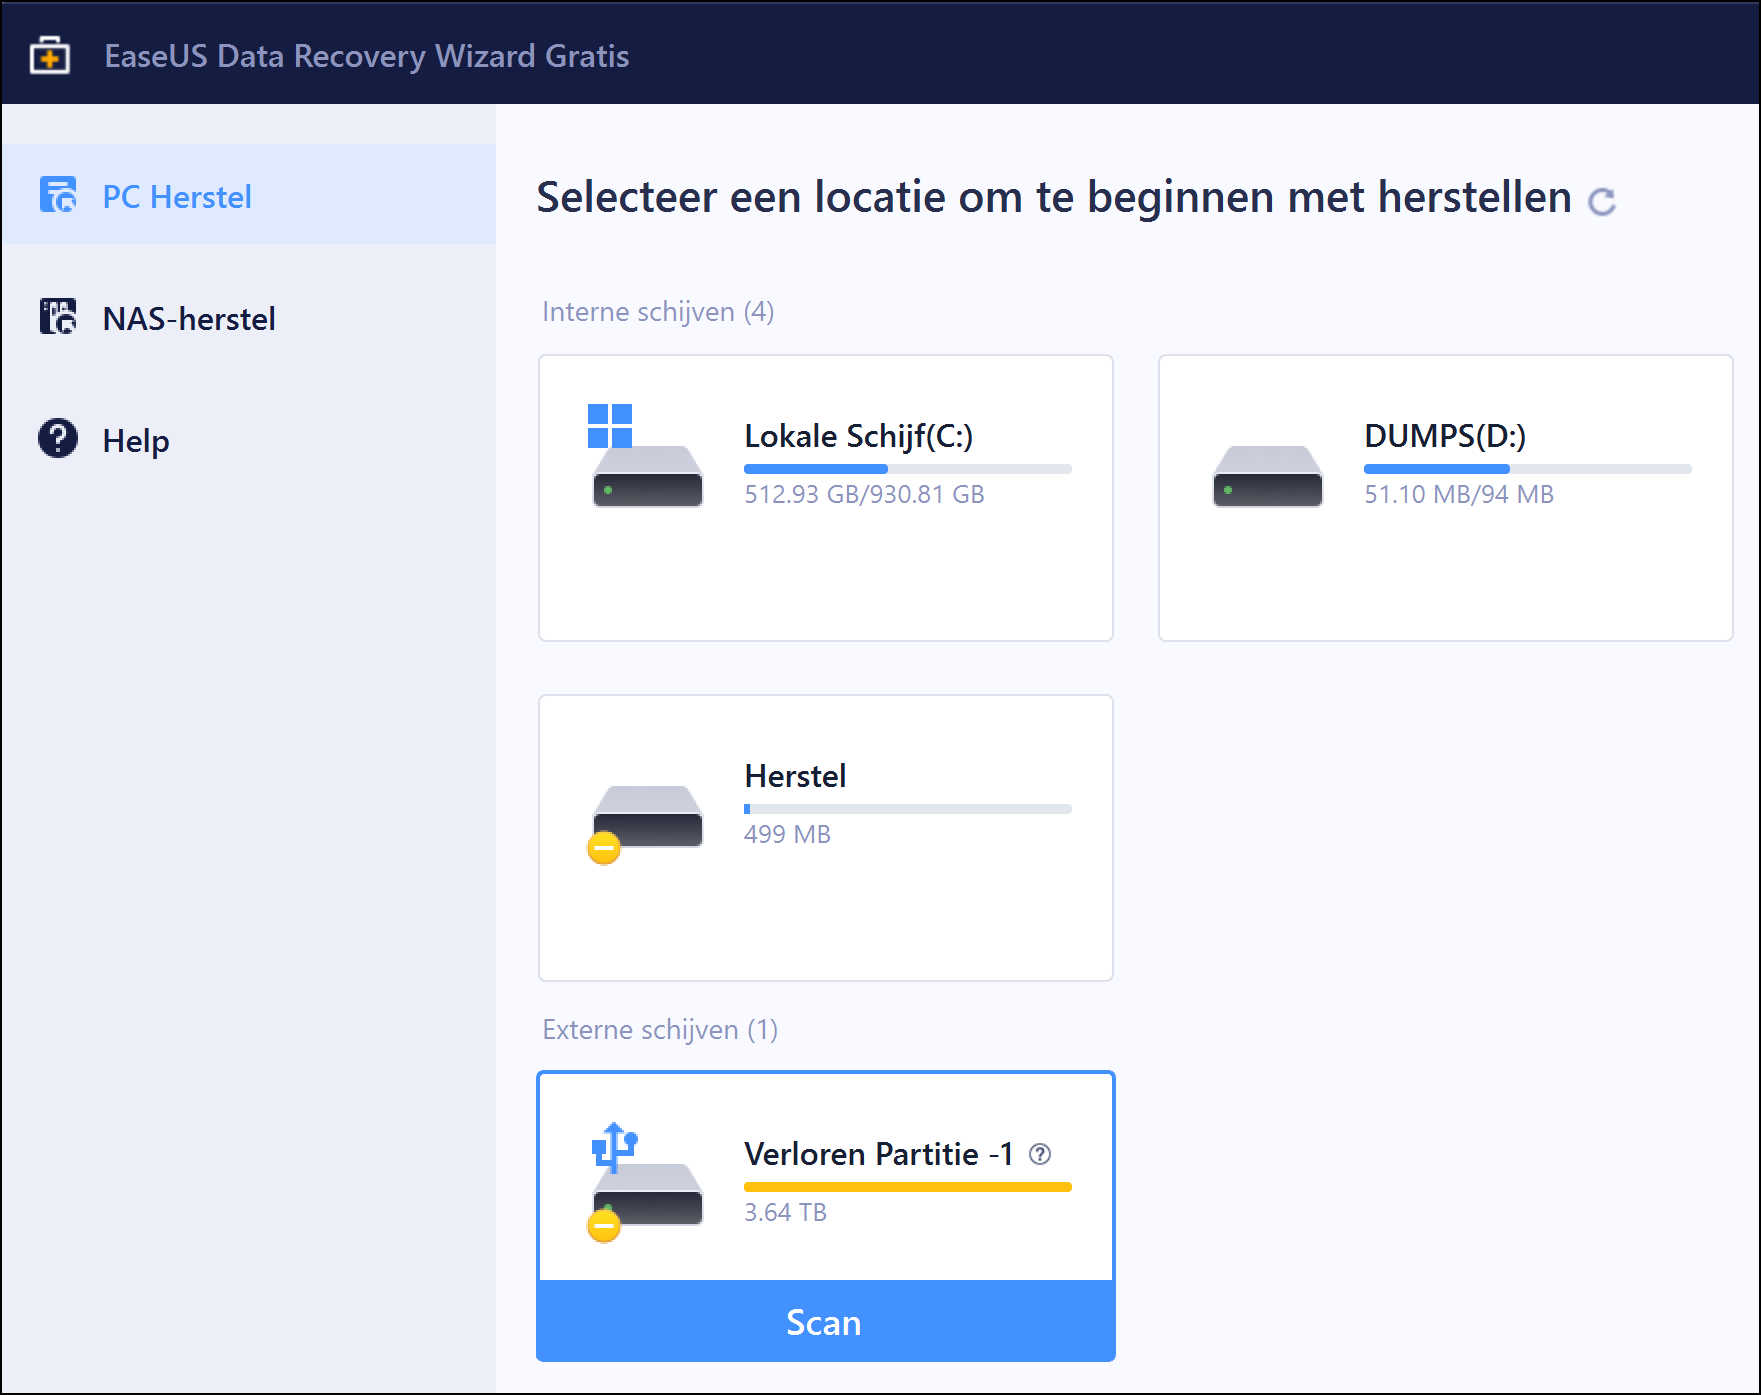Viewport: 1761px width, 1395px height.
Task: Click the Herstel partition usage bar
Action: (908, 808)
